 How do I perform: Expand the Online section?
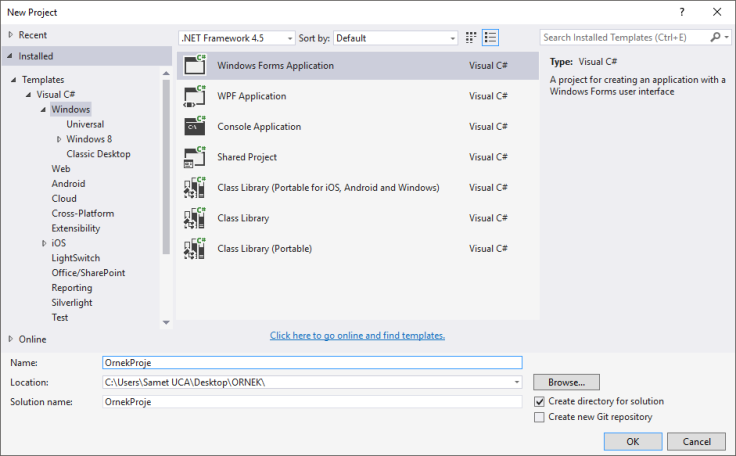pos(11,339)
